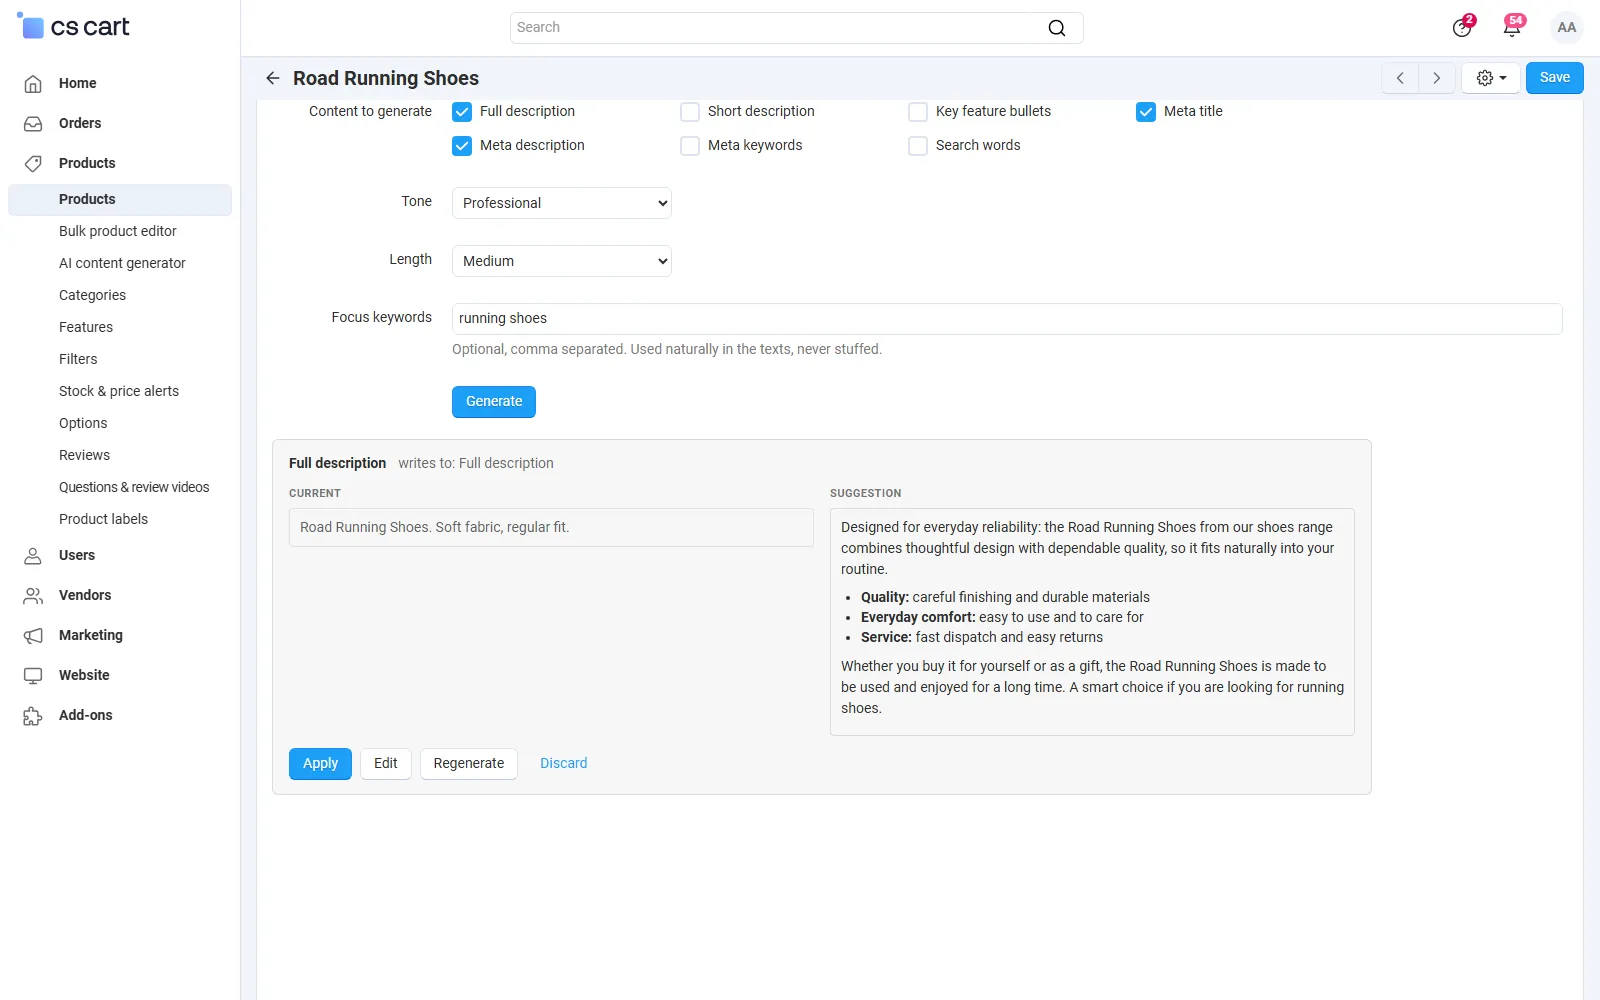This screenshot has height=1000, width=1600.
Task: Go to the next product chevron
Action: 1437,78
